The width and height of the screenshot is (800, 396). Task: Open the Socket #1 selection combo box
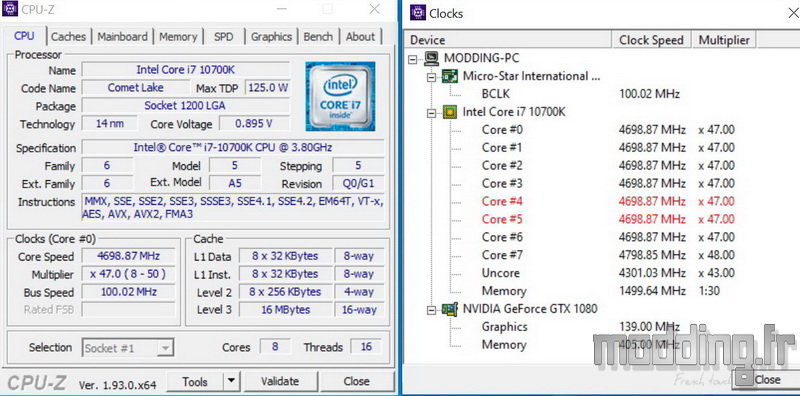click(128, 348)
